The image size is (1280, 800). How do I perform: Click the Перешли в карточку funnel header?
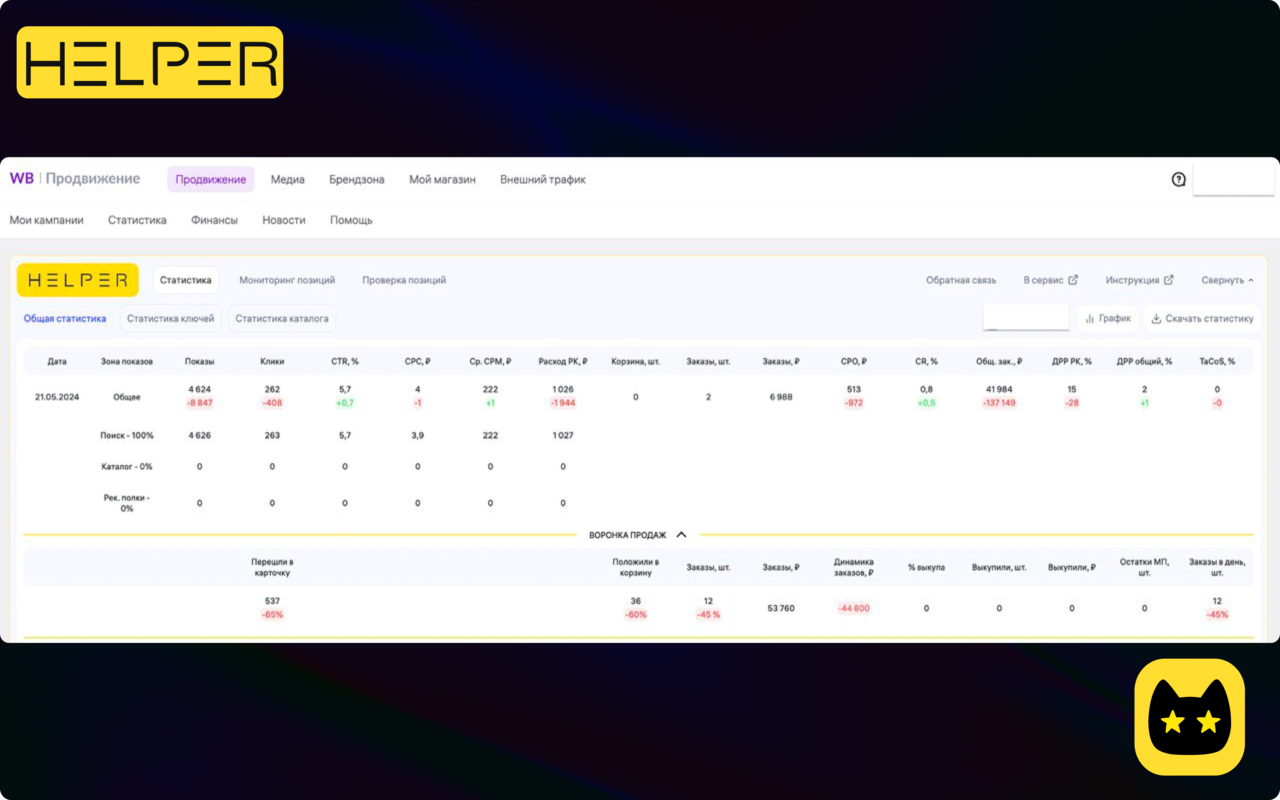point(272,567)
